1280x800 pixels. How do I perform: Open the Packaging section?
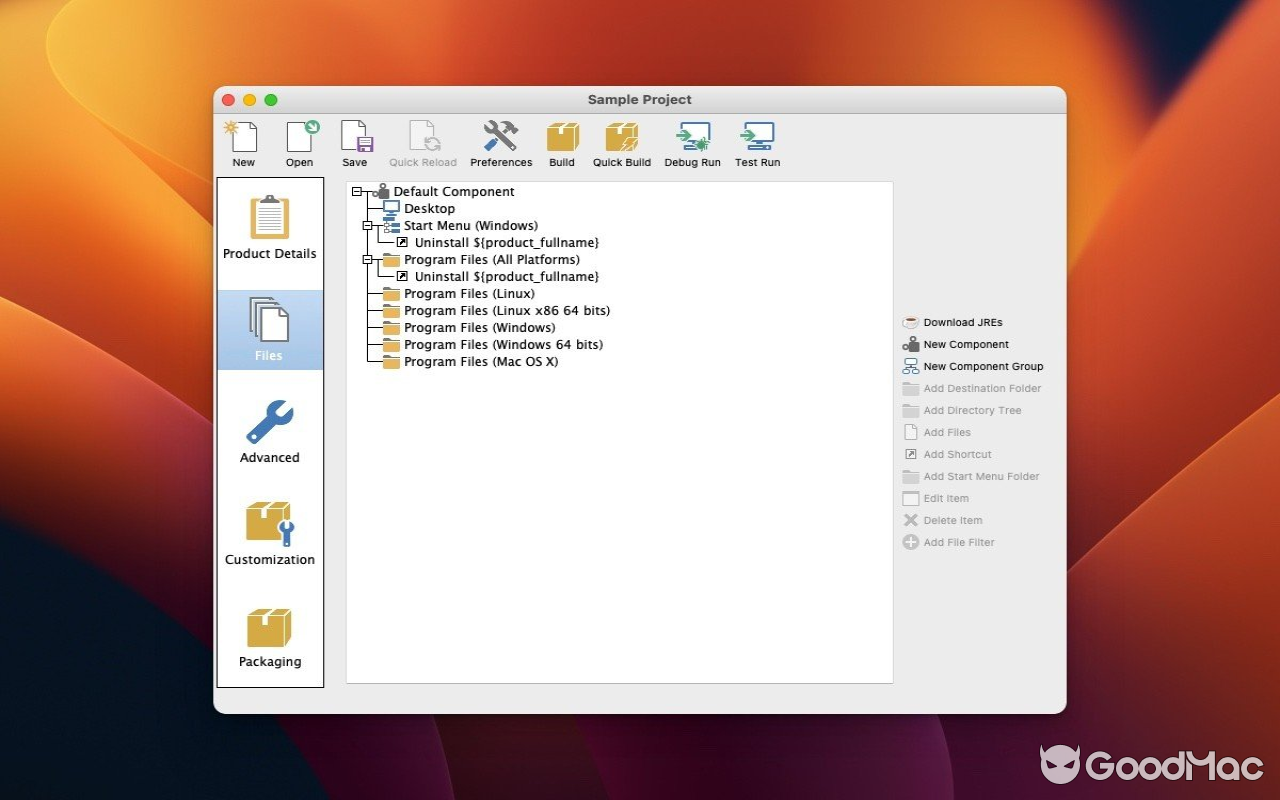pyautogui.click(x=269, y=636)
